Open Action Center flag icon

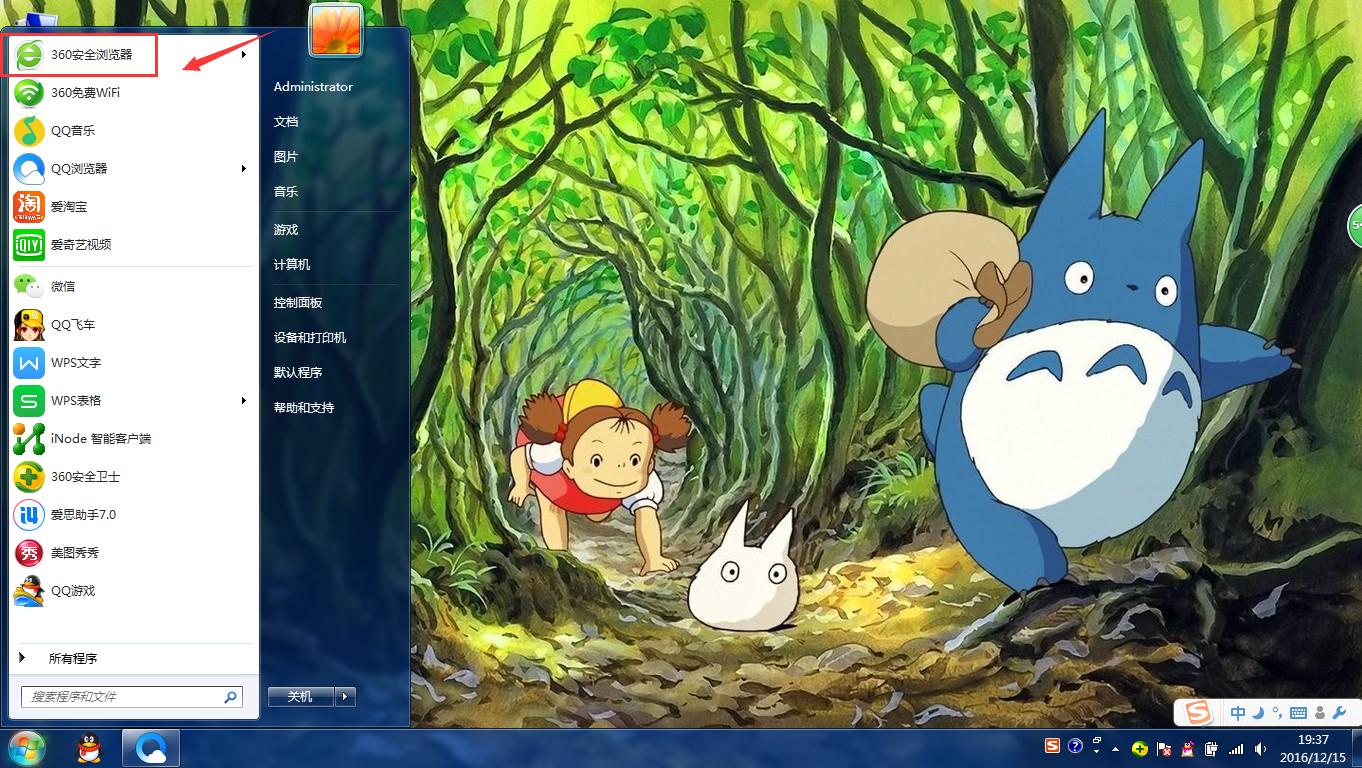(x=1164, y=748)
